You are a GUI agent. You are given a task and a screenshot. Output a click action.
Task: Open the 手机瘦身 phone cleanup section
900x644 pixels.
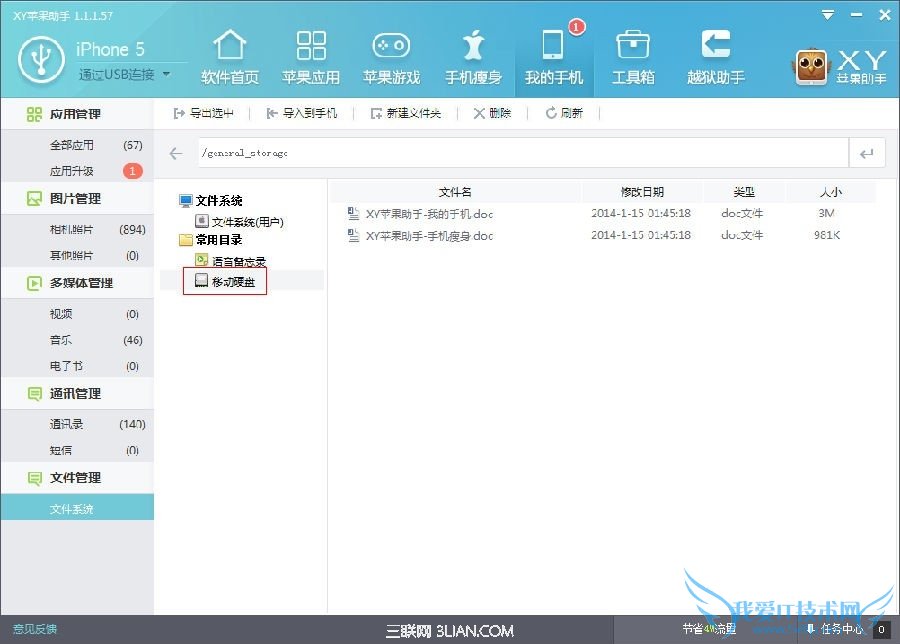[473, 57]
